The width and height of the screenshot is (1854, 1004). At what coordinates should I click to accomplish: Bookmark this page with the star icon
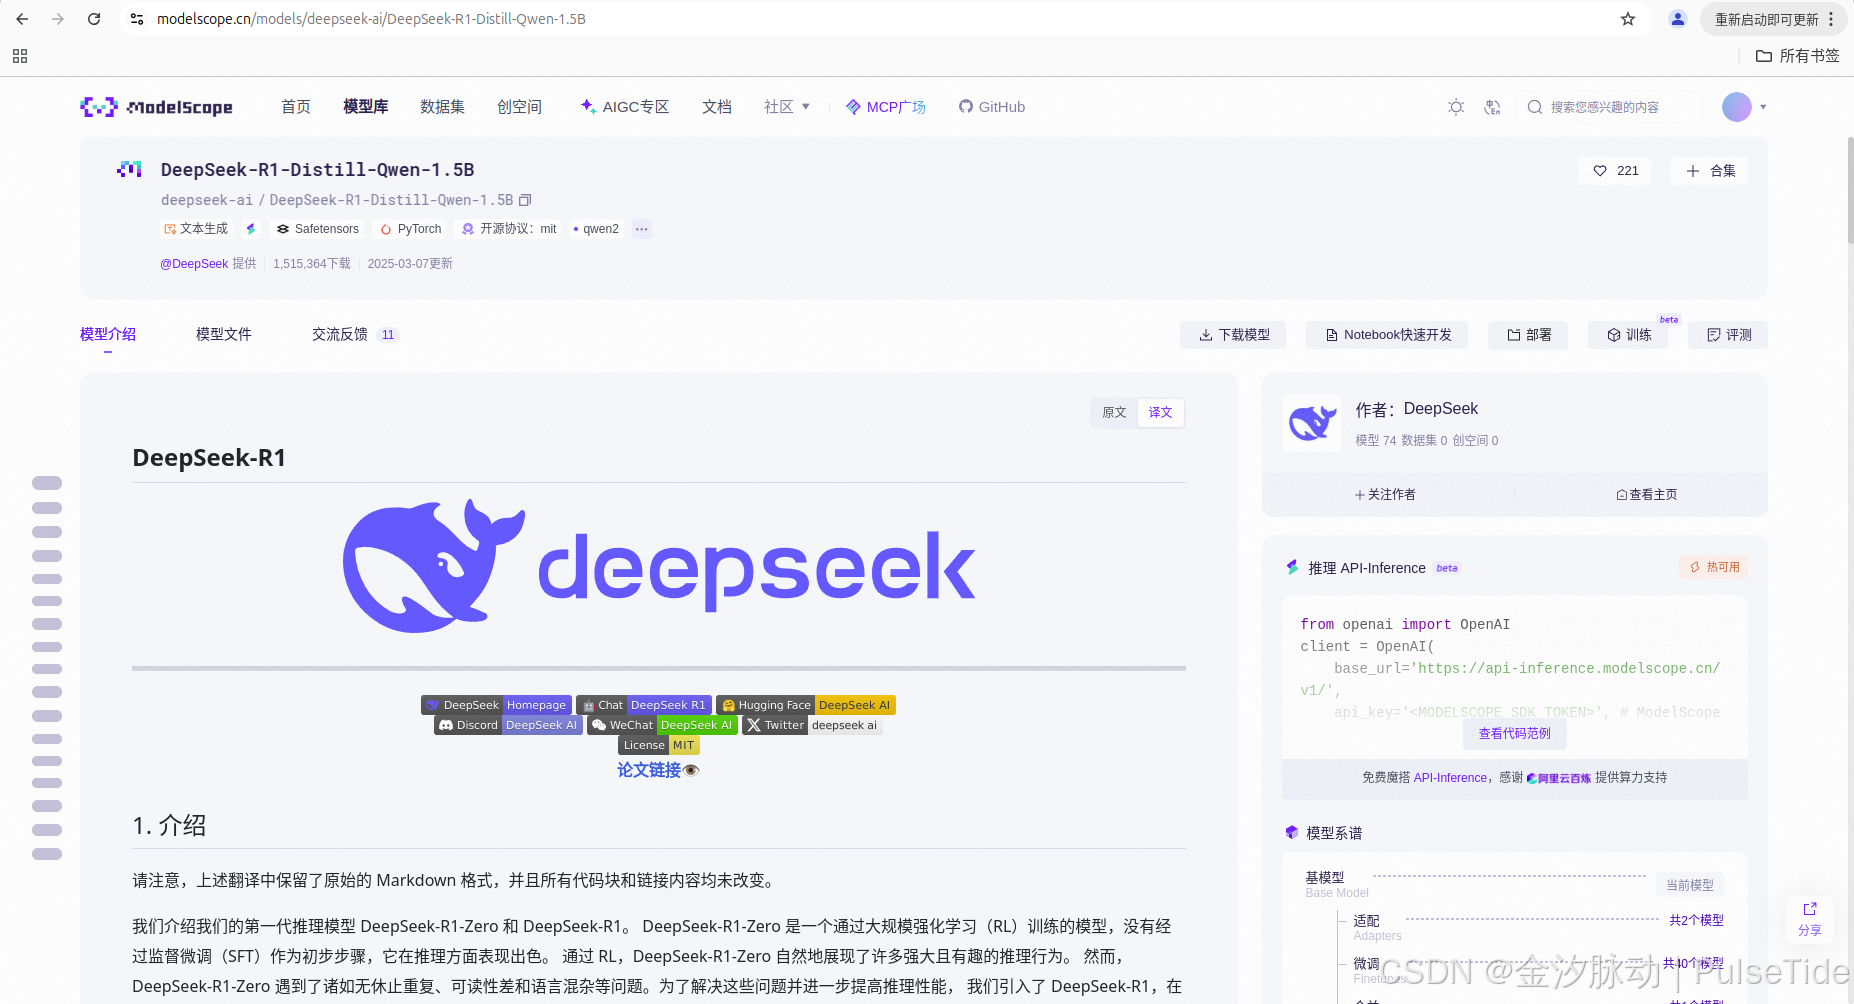click(x=1628, y=19)
